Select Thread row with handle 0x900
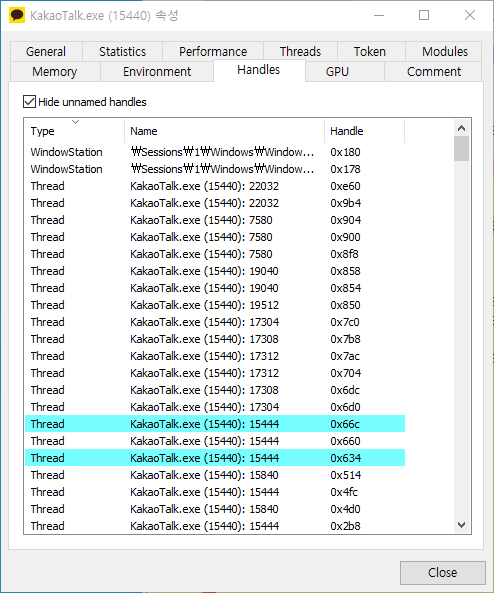This screenshot has height=593, width=494. 215,237
